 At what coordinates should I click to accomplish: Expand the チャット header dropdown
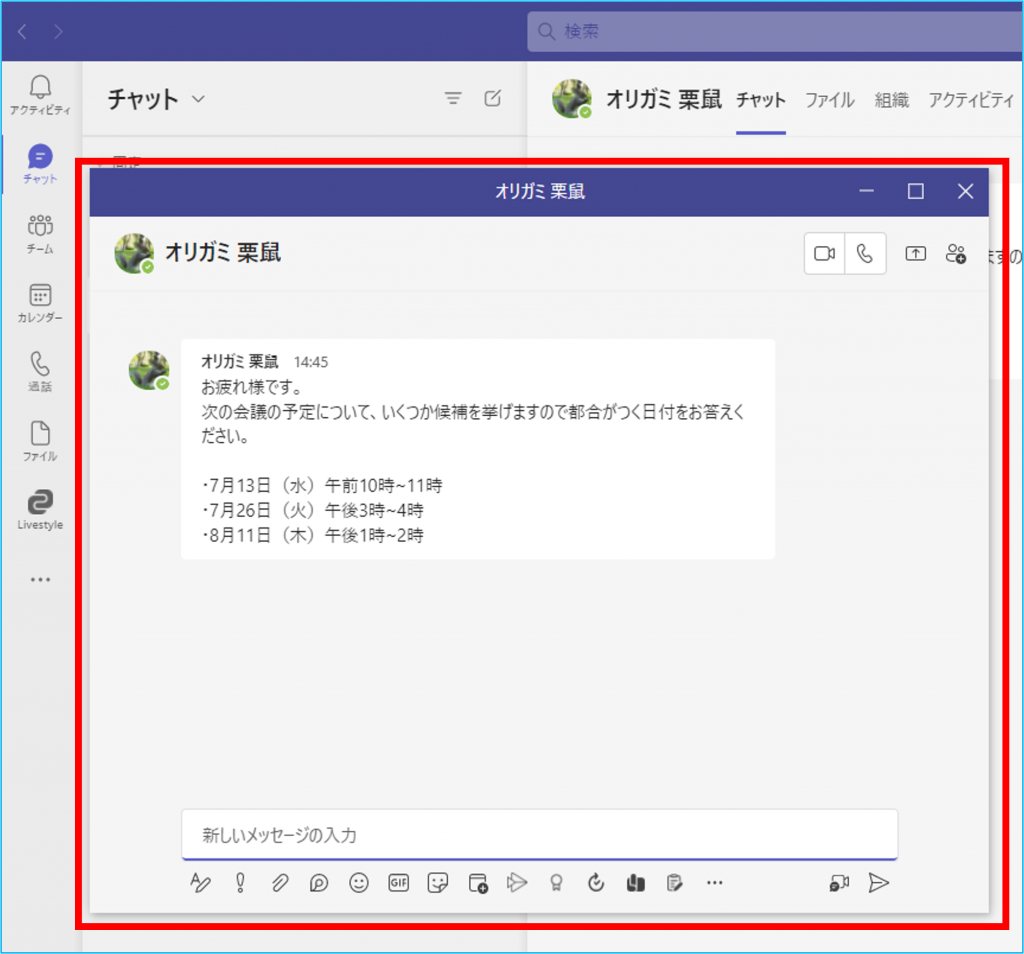[x=197, y=99]
